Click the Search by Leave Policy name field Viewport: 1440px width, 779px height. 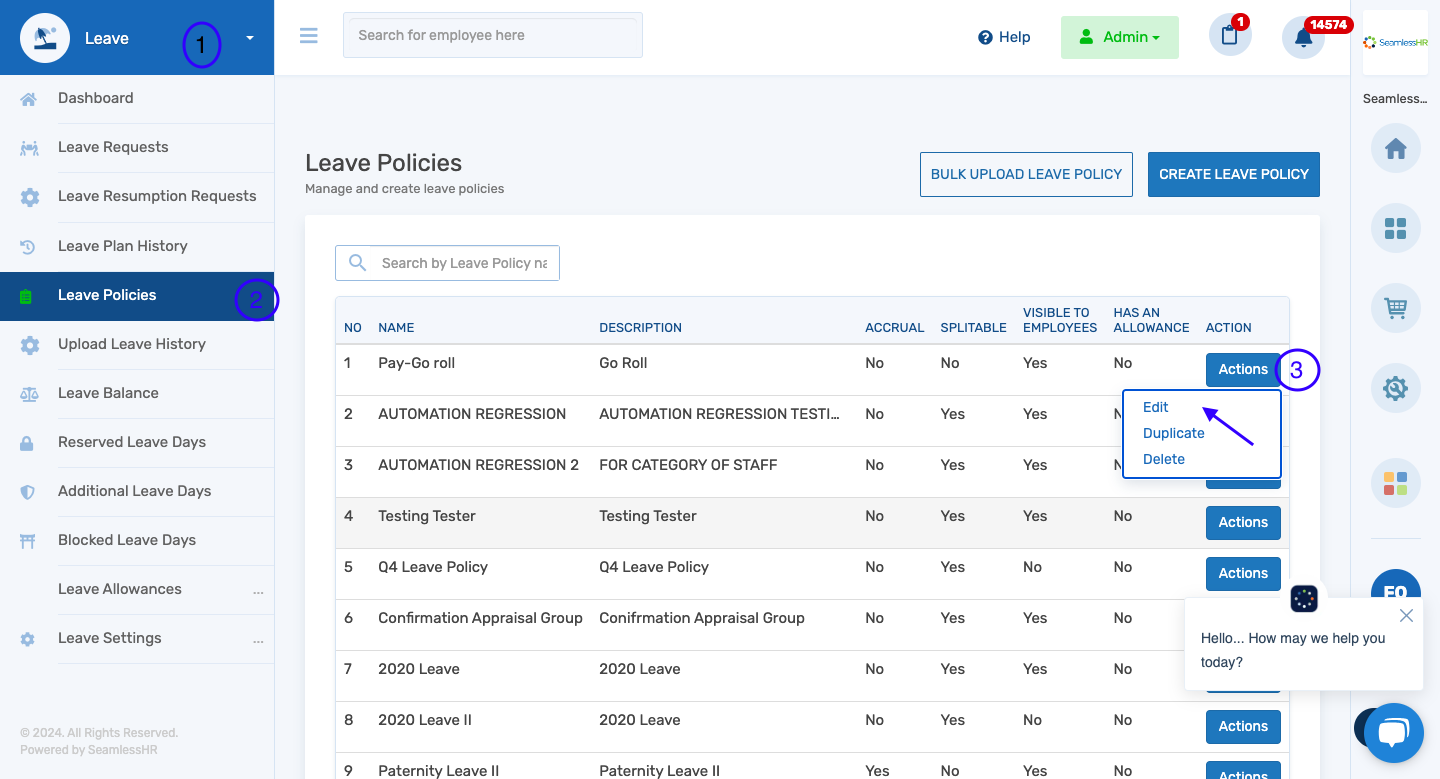[447, 263]
